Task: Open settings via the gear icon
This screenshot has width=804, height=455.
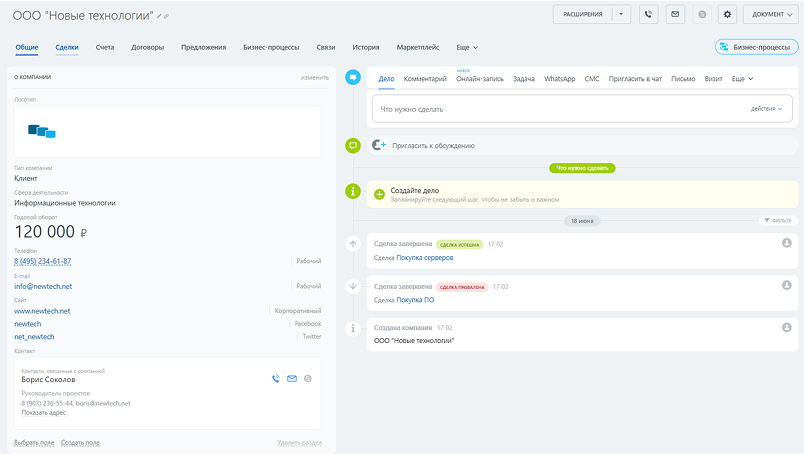Action: coord(727,14)
